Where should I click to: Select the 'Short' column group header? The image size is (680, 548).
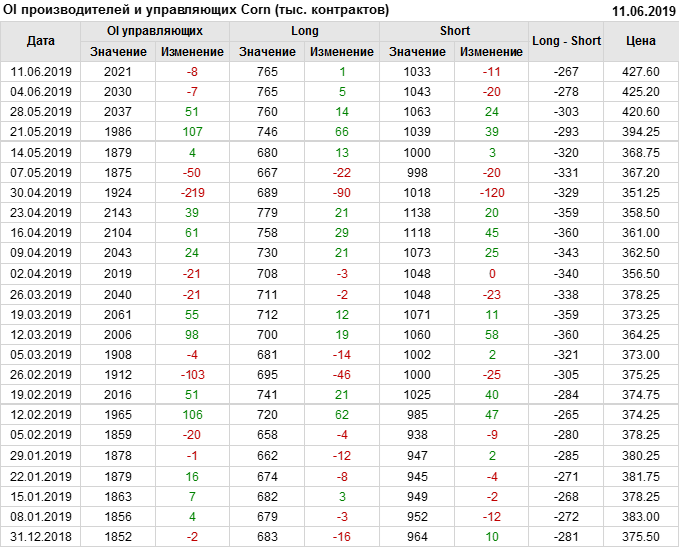click(x=455, y=31)
